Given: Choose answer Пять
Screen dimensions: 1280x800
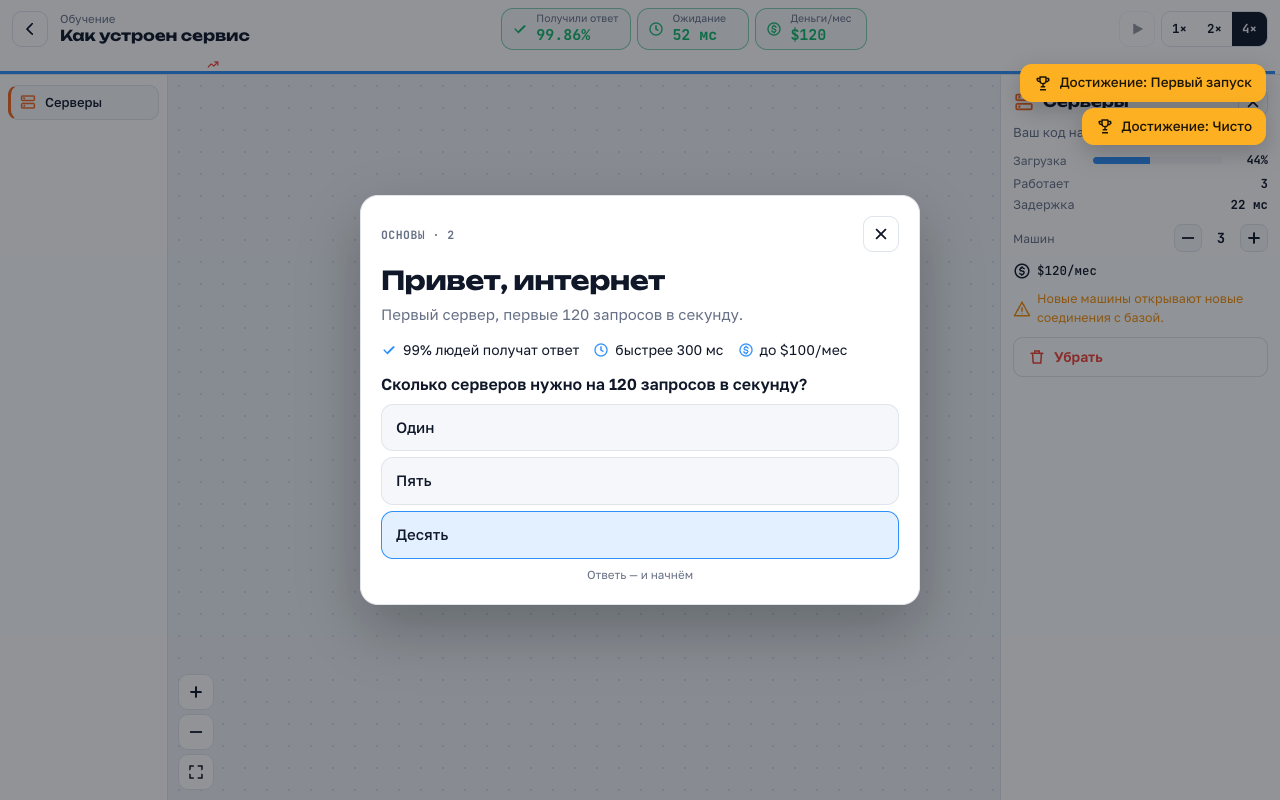Looking at the screenshot, I should pos(640,481).
